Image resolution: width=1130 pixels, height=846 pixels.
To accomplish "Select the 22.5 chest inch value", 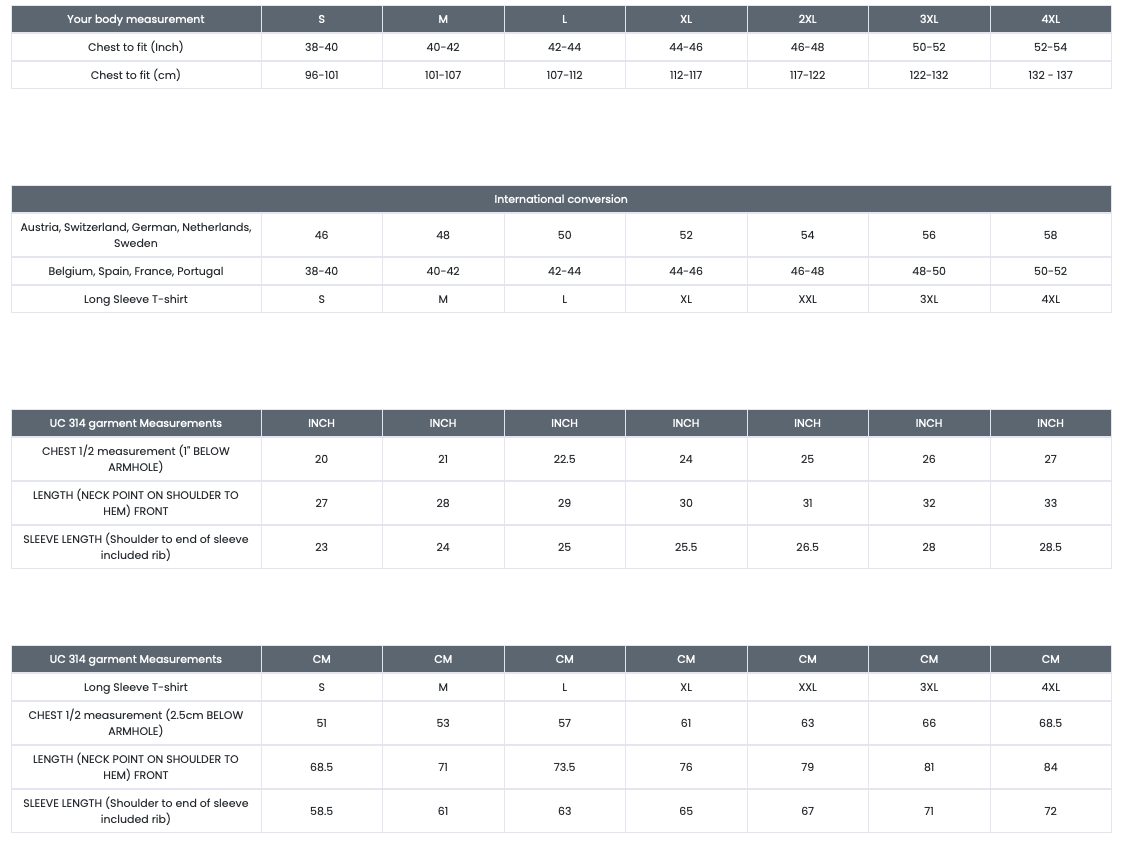I will 564,459.
